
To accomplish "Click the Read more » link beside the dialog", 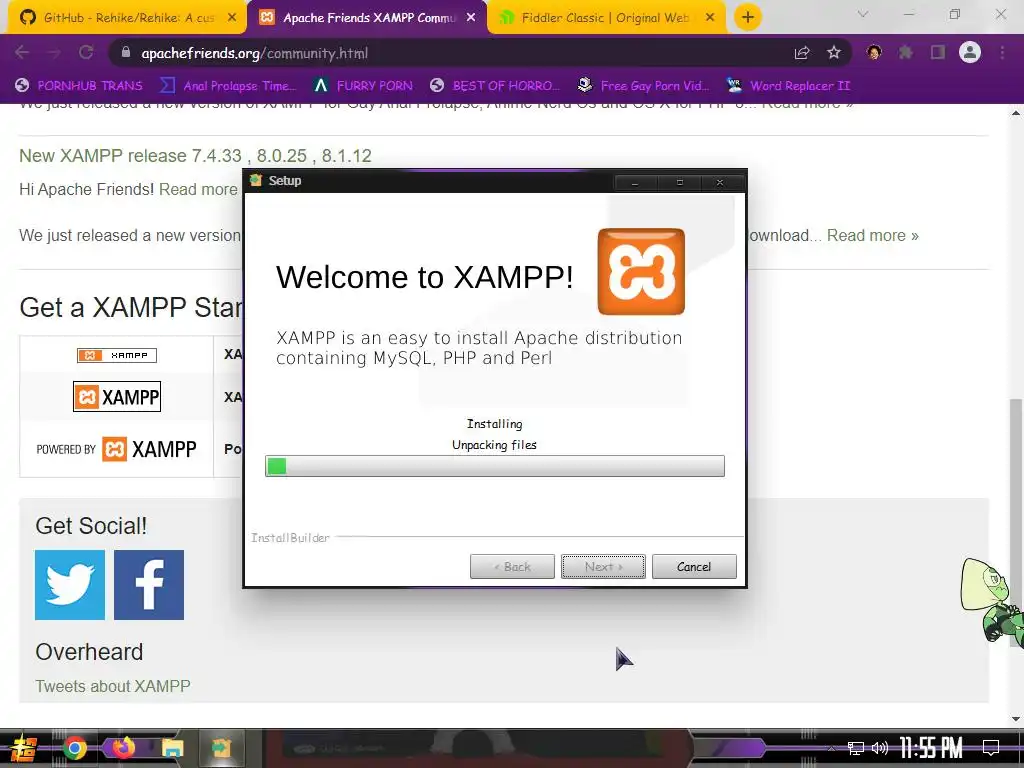I will [872, 235].
